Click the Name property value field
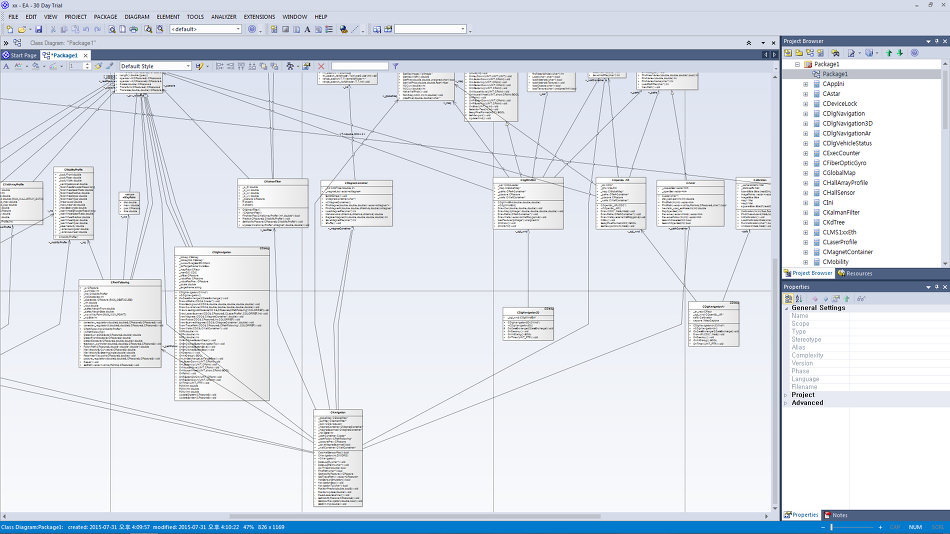950x534 pixels. (x=899, y=316)
